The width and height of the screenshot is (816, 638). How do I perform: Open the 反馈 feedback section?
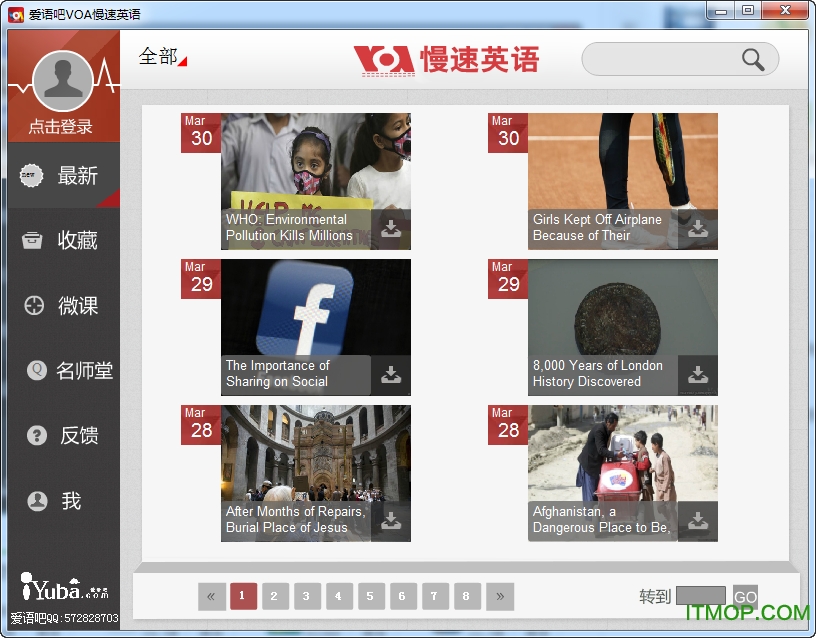[63, 436]
